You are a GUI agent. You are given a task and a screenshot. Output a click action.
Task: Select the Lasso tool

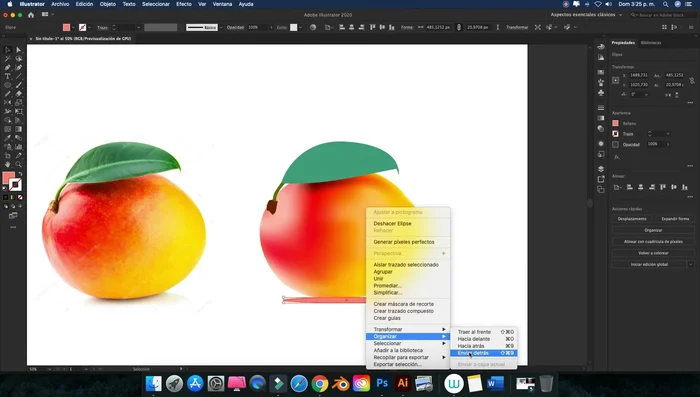click(x=18, y=59)
